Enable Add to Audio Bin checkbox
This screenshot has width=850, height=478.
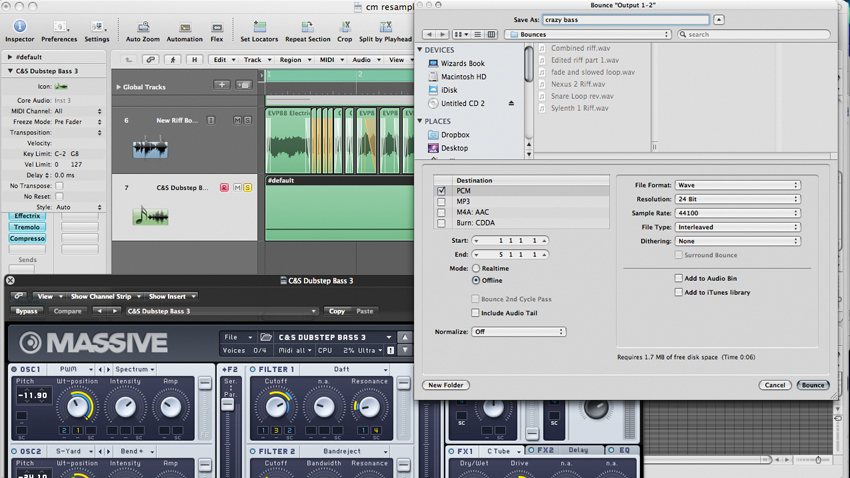pos(678,278)
